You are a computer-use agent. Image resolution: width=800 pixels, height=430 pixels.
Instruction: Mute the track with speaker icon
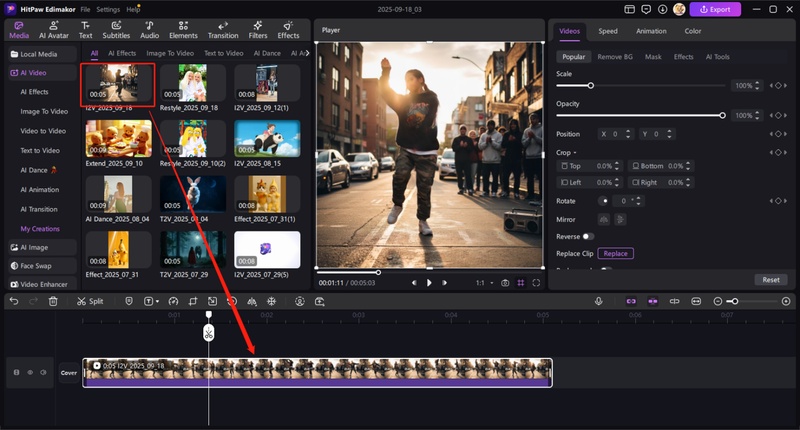tap(43, 372)
